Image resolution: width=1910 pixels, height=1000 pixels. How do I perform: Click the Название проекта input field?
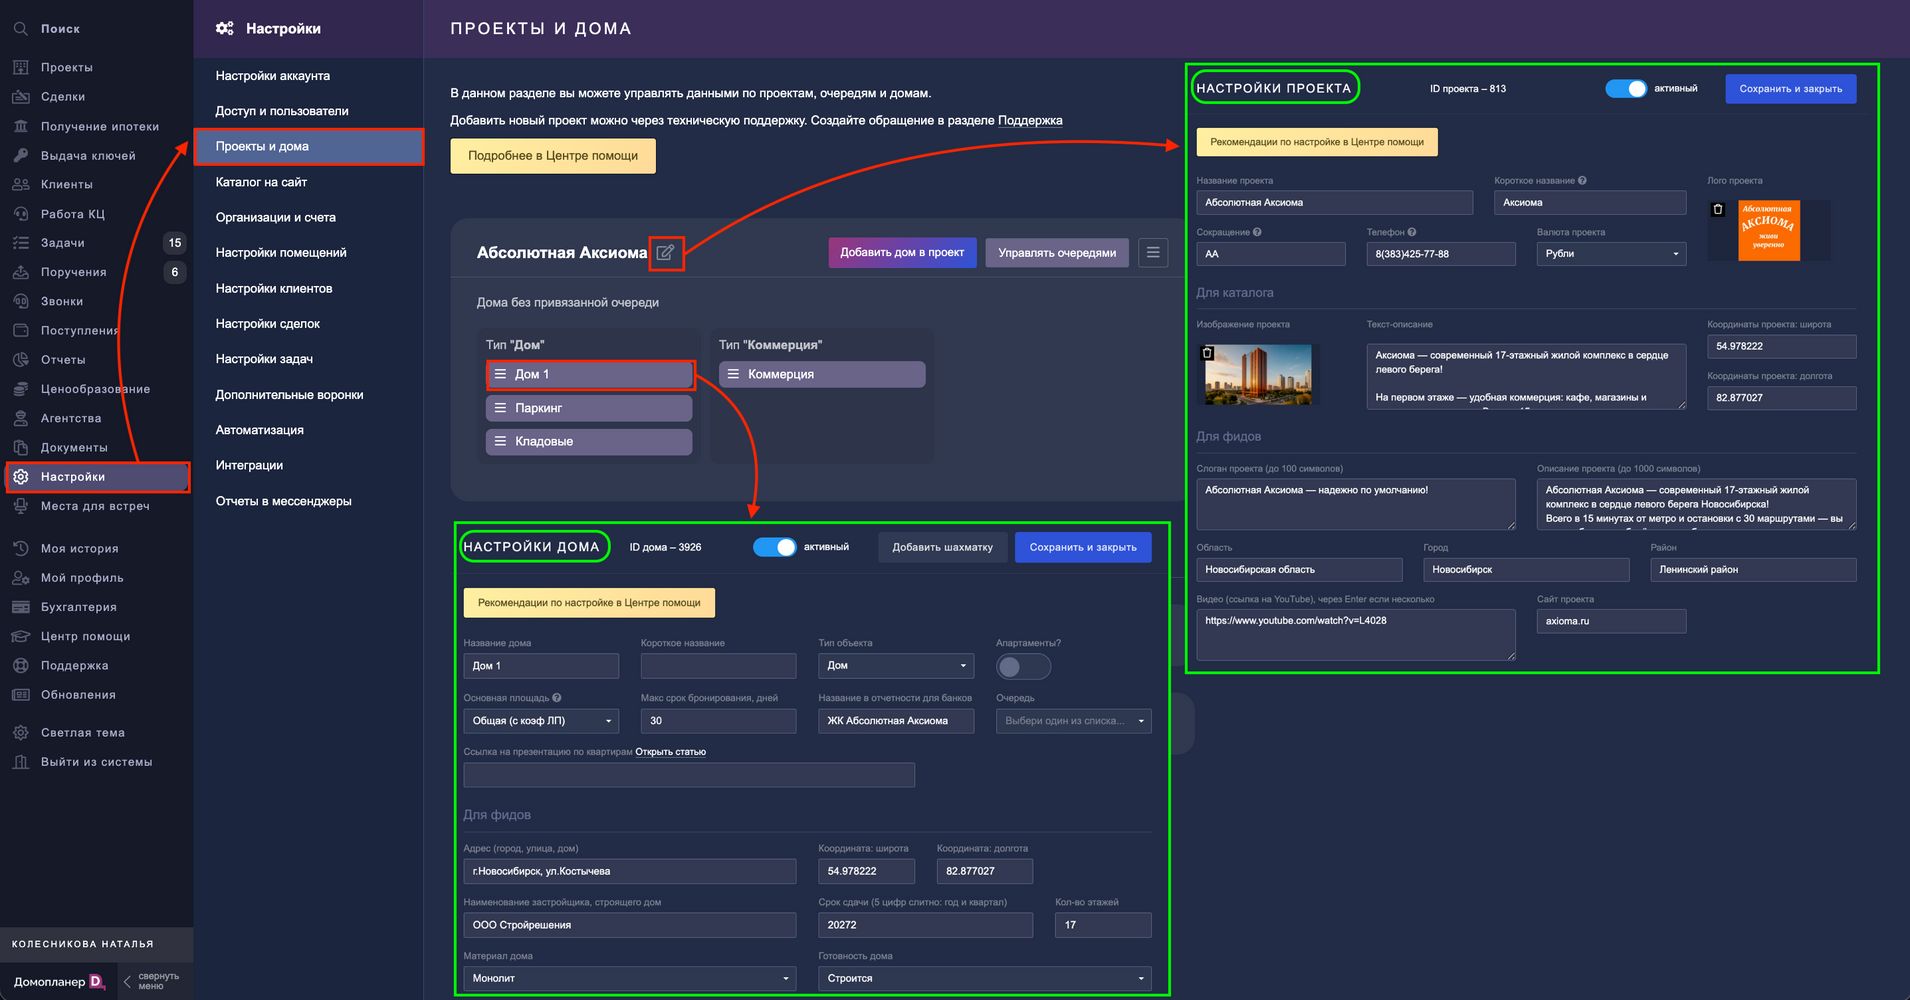tap(1334, 203)
